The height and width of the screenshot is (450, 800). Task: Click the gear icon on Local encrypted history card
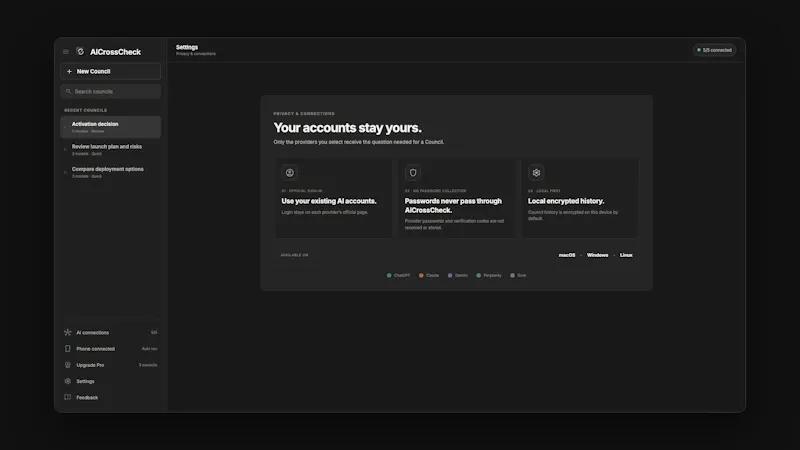tap(536, 172)
